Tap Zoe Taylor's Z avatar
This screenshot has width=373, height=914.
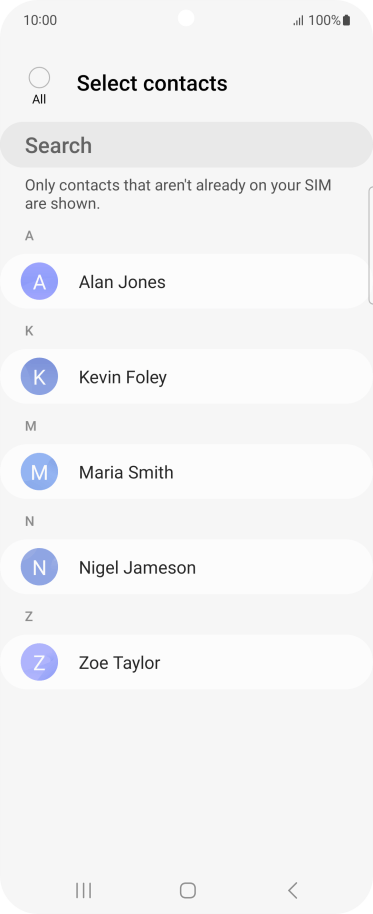pos(39,662)
